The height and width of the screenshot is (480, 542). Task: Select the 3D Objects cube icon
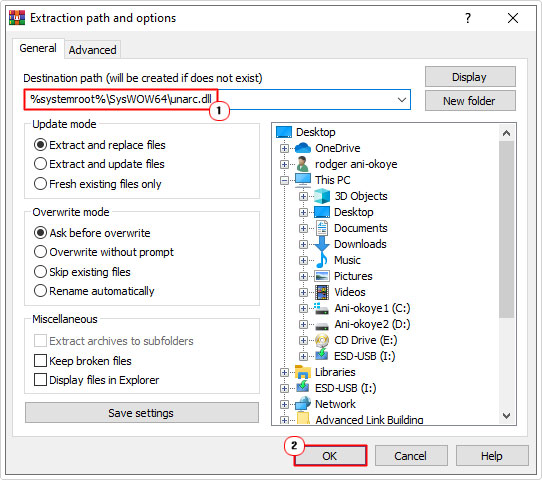click(x=322, y=196)
